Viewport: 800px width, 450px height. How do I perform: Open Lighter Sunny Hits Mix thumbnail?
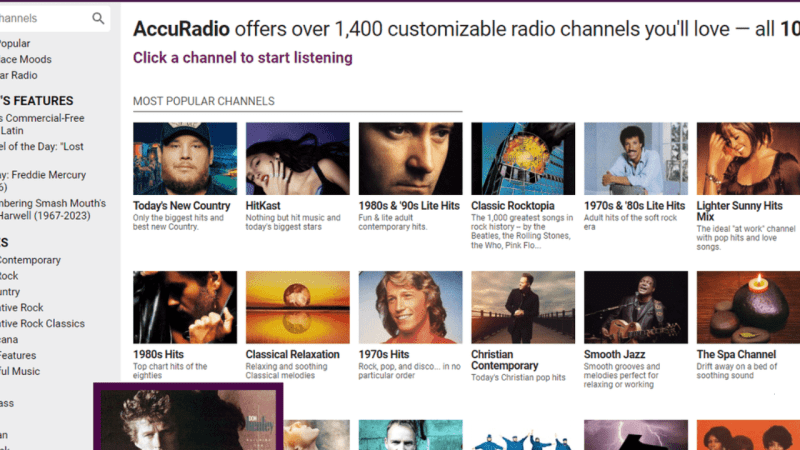(x=748, y=158)
